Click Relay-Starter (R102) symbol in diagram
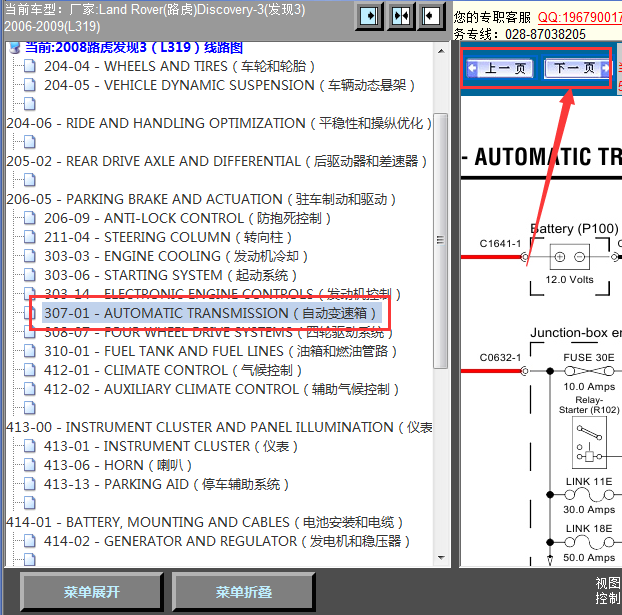622x615 pixels. pyautogui.click(x=587, y=443)
